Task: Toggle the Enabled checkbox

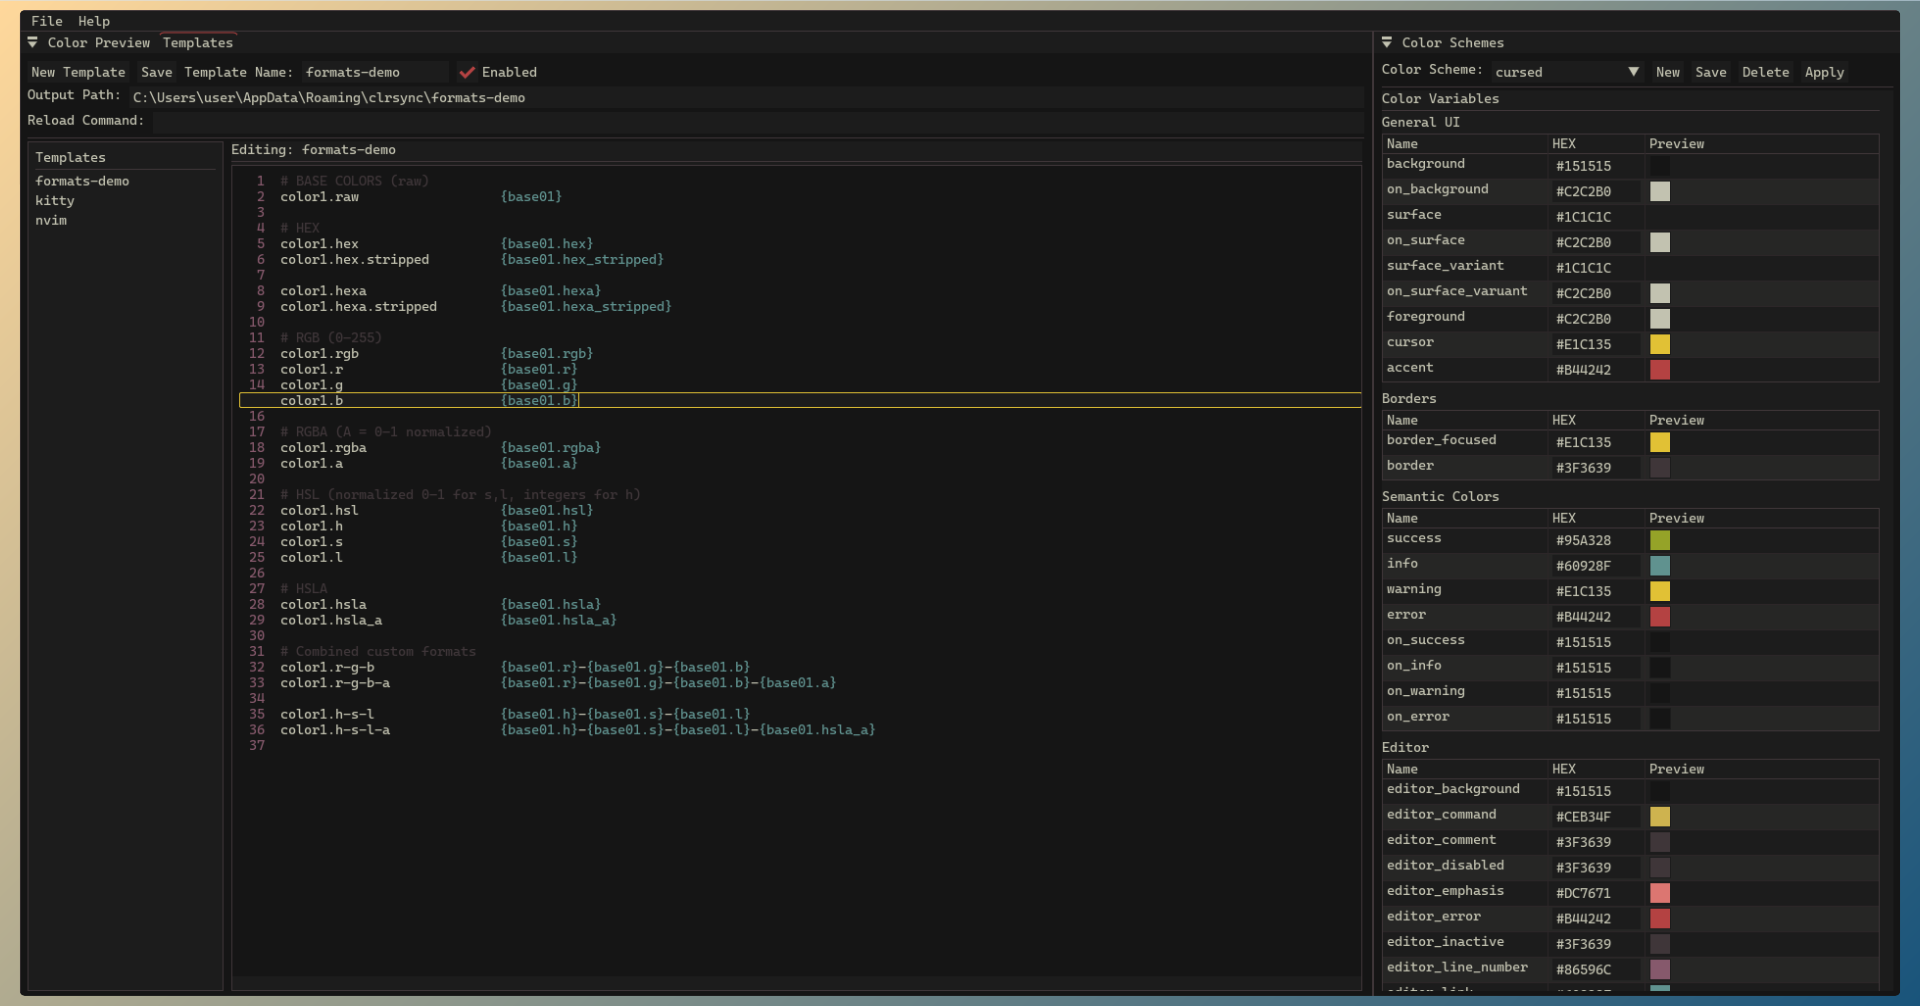Action: (467, 72)
